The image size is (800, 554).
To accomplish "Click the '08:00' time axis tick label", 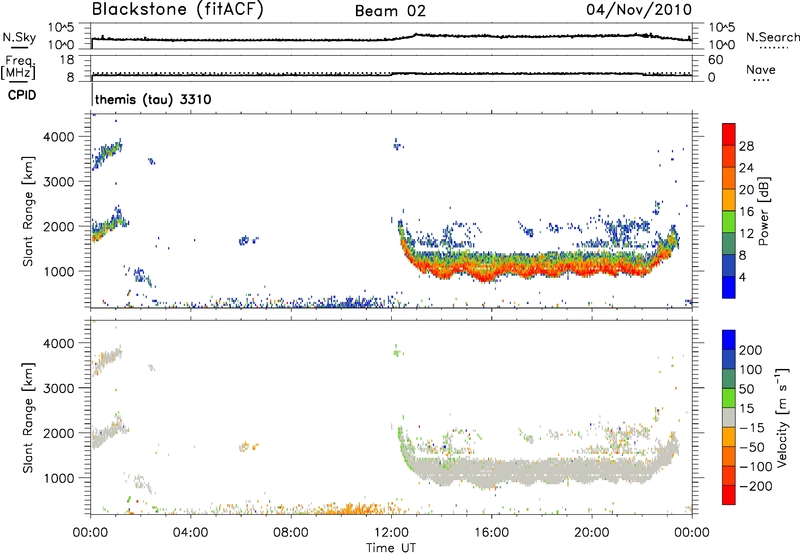I will tap(291, 533).
